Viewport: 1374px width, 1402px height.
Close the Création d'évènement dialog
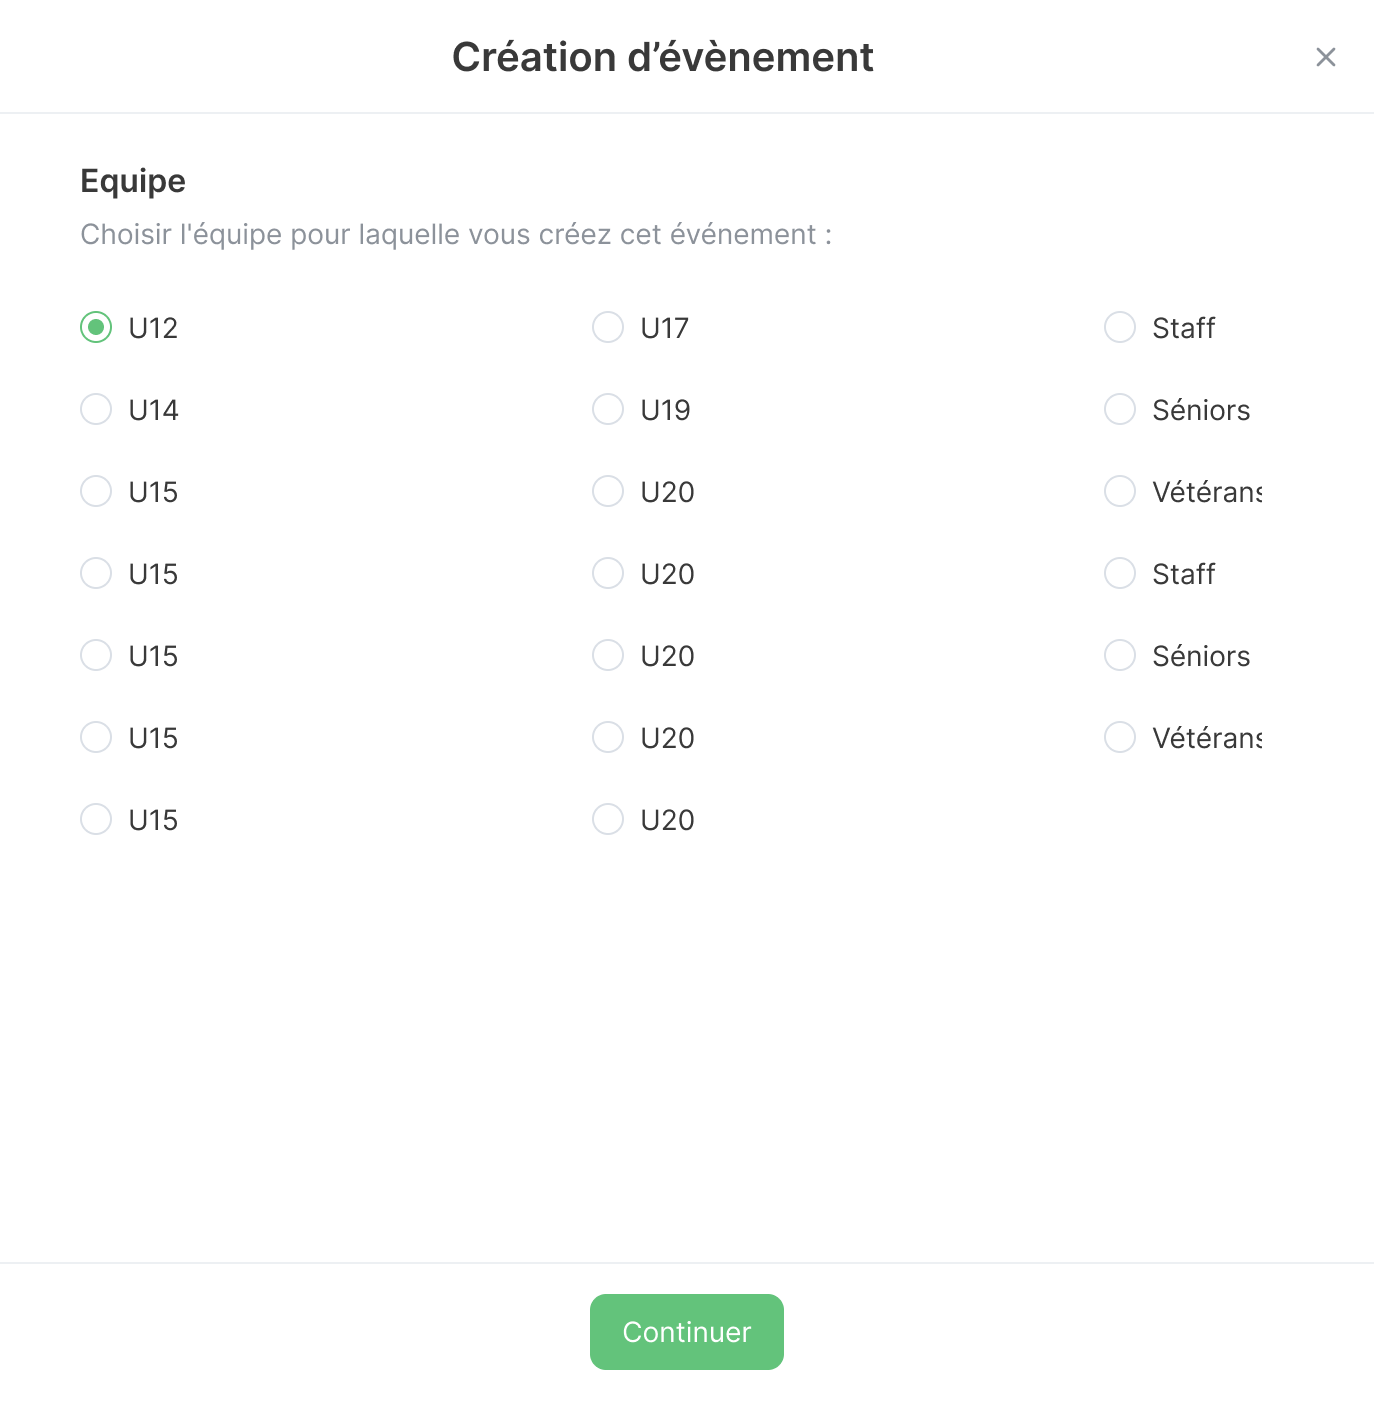point(1325,58)
